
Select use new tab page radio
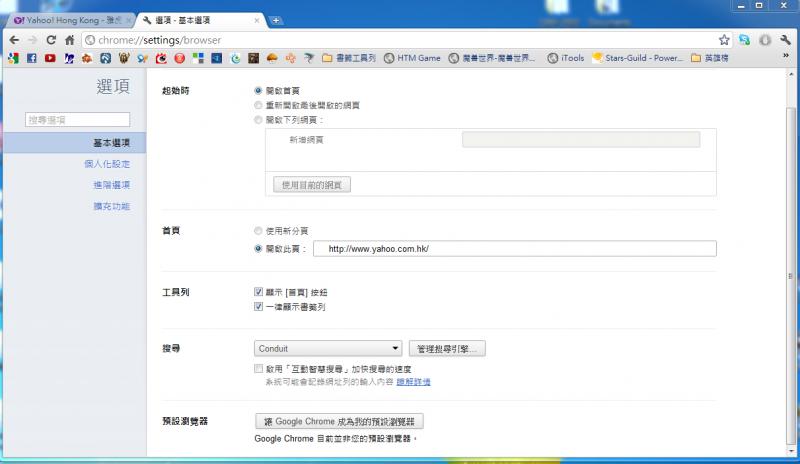(x=258, y=231)
